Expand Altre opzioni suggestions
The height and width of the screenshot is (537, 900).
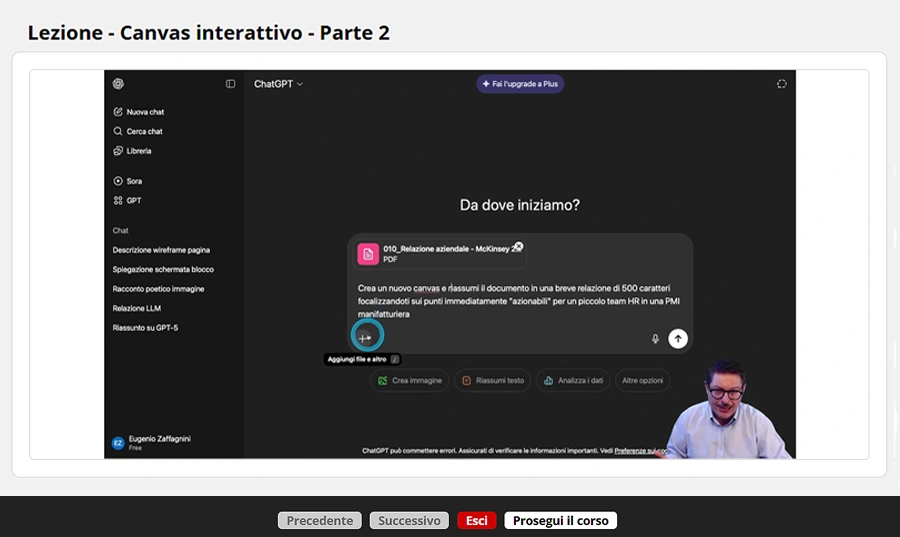[642, 380]
